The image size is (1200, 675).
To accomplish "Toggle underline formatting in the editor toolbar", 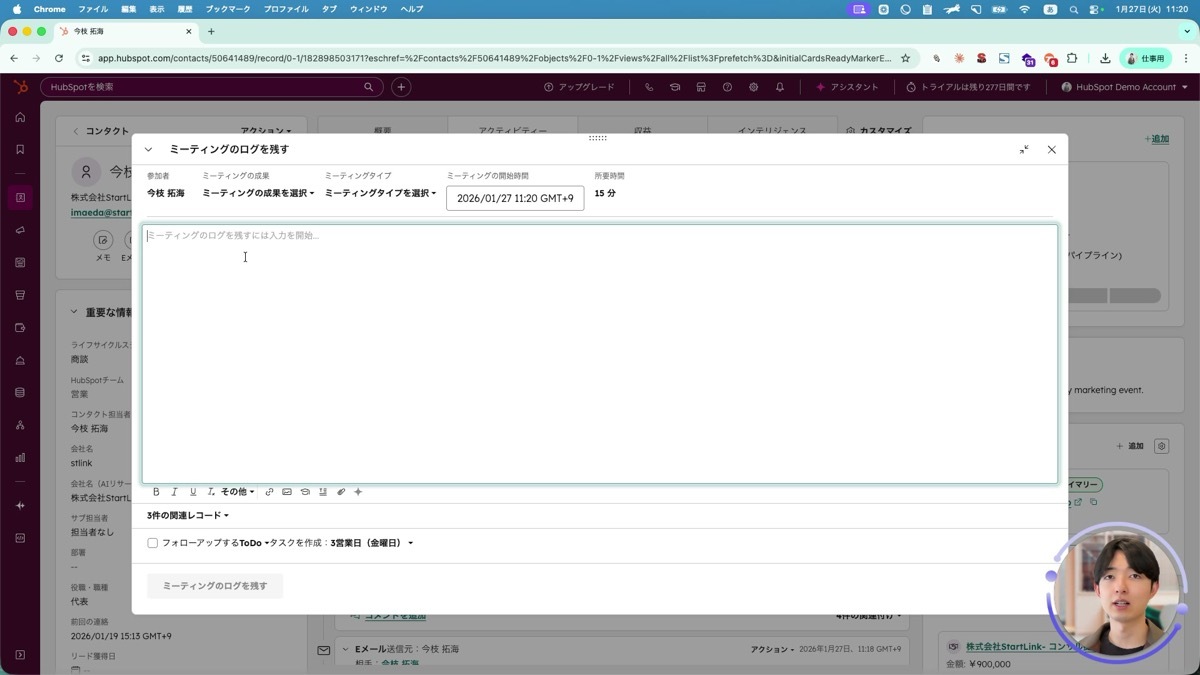I will [193, 492].
